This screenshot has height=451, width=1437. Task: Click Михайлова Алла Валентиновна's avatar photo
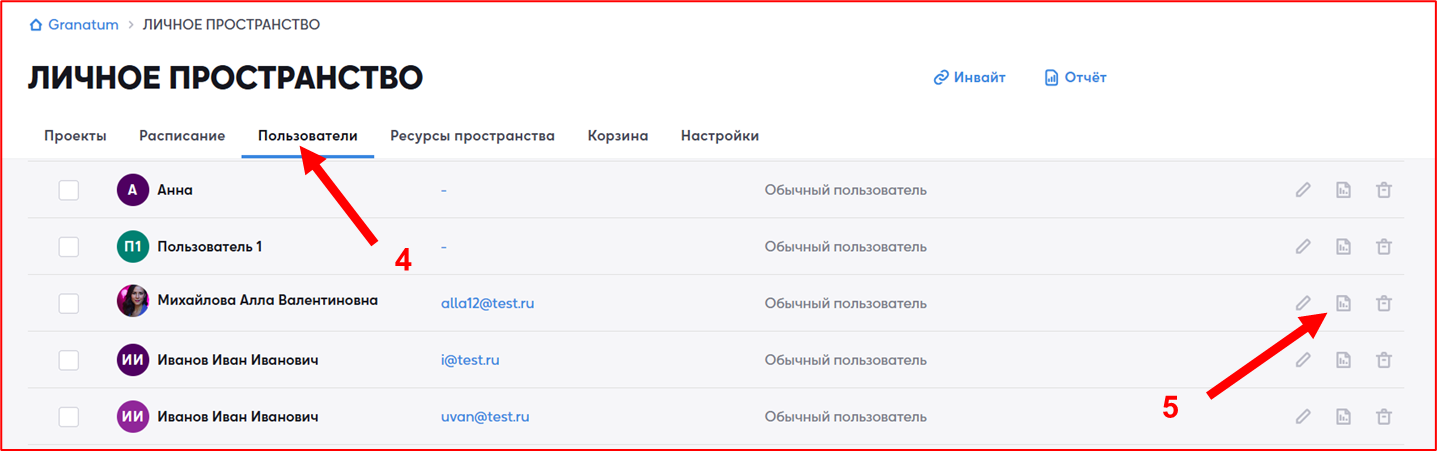pos(133,302)
